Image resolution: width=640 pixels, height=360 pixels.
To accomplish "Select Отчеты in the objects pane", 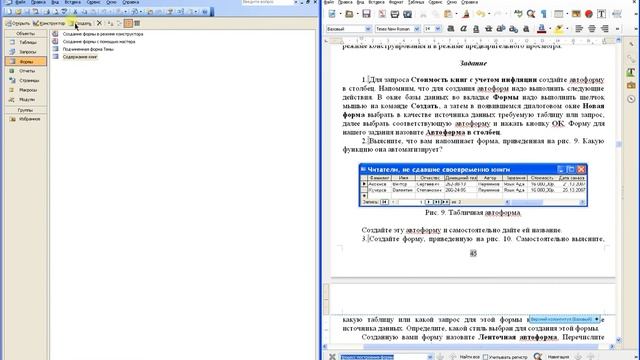I will click(26, 71).
